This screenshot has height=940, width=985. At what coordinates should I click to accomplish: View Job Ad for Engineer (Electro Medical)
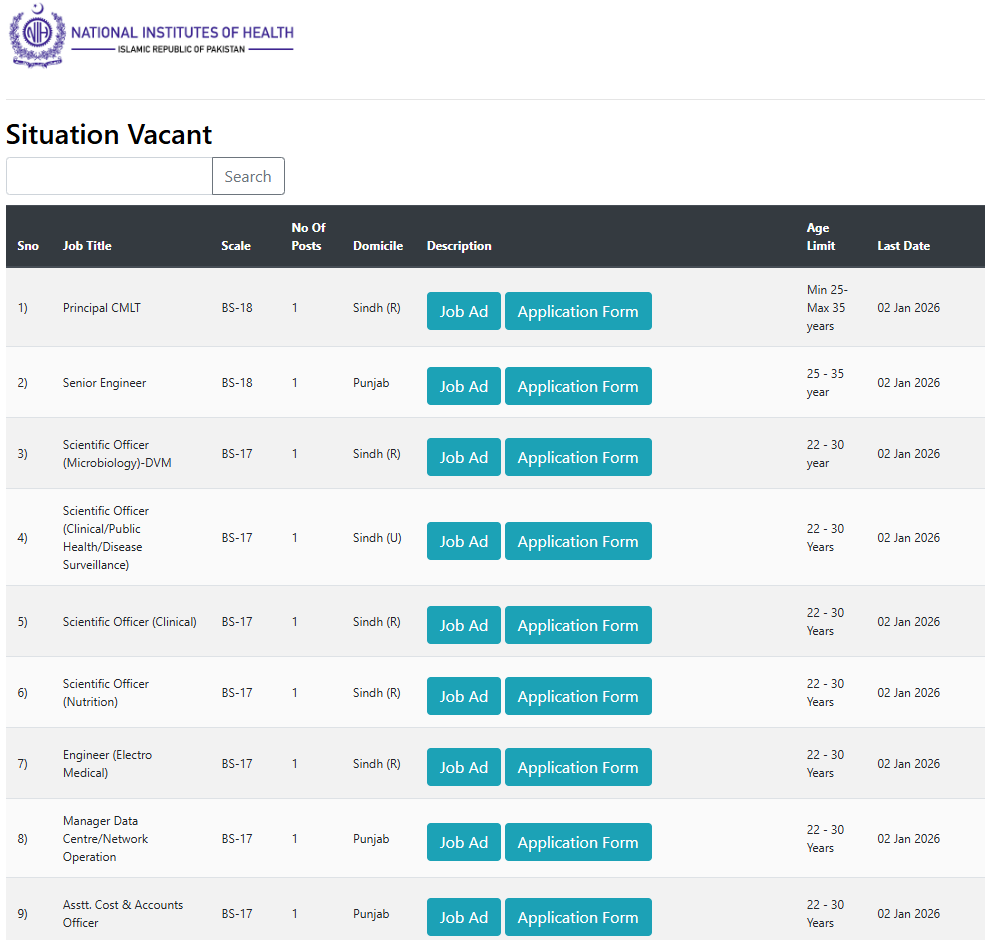pyautogui.click(x=463, y=767)
